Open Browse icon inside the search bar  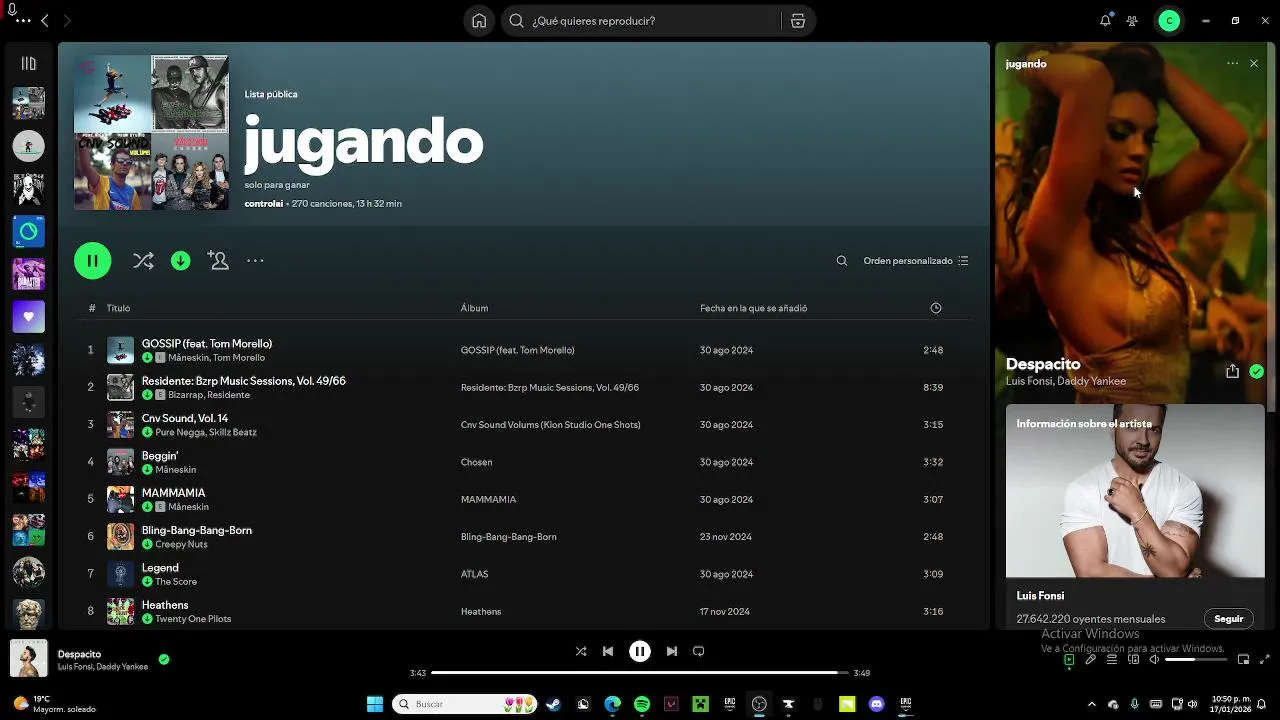point(797,21)
